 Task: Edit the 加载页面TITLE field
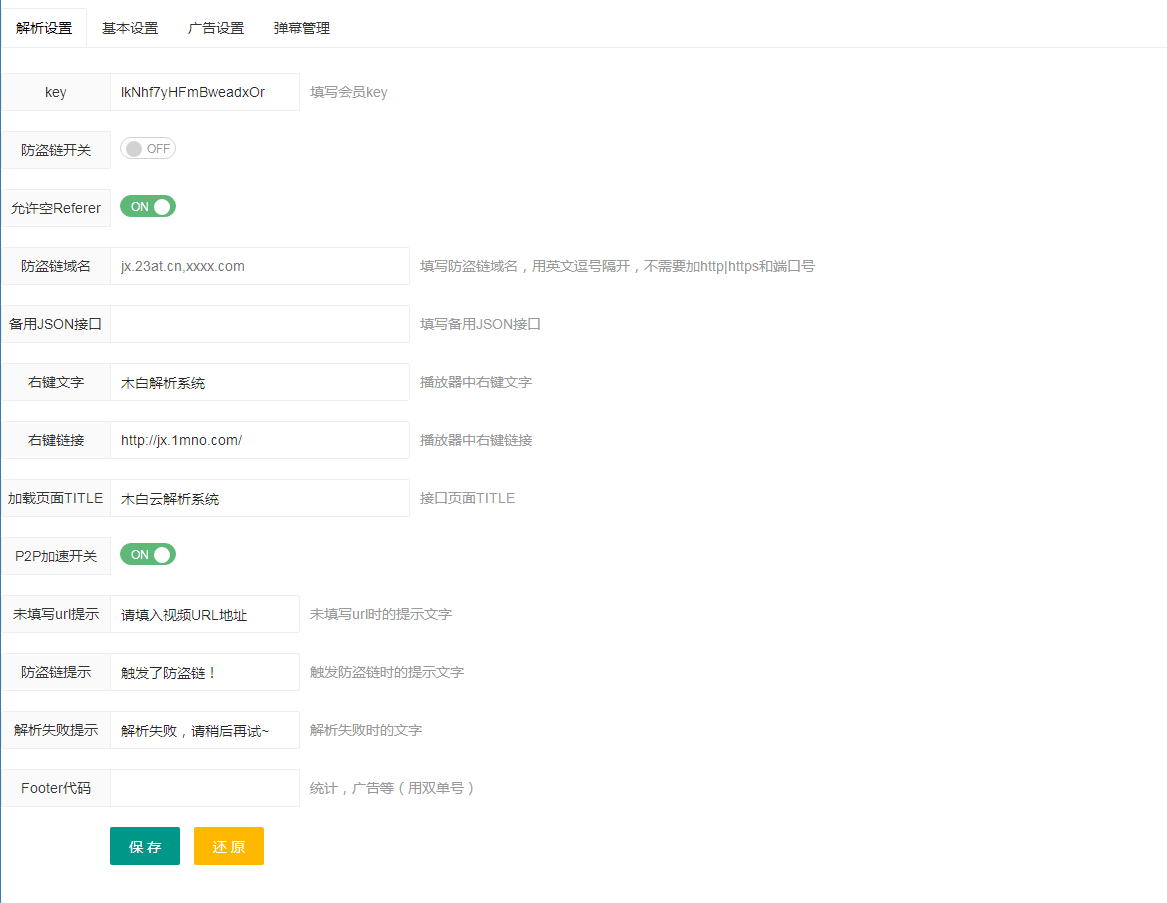260,497
